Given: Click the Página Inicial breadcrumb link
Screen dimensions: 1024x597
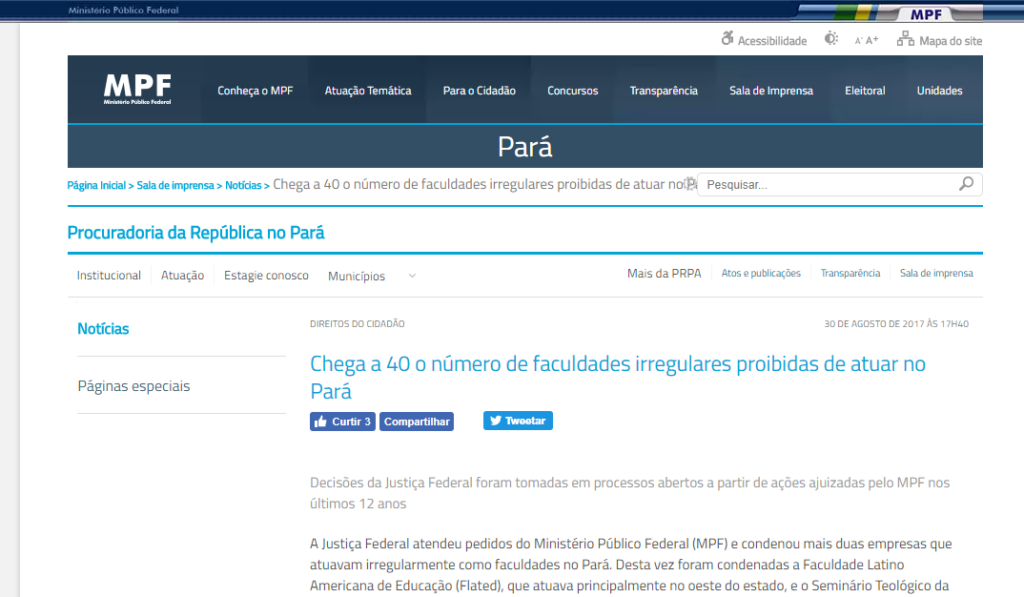Looking at the screenshot, I should [x=96, y=185].
